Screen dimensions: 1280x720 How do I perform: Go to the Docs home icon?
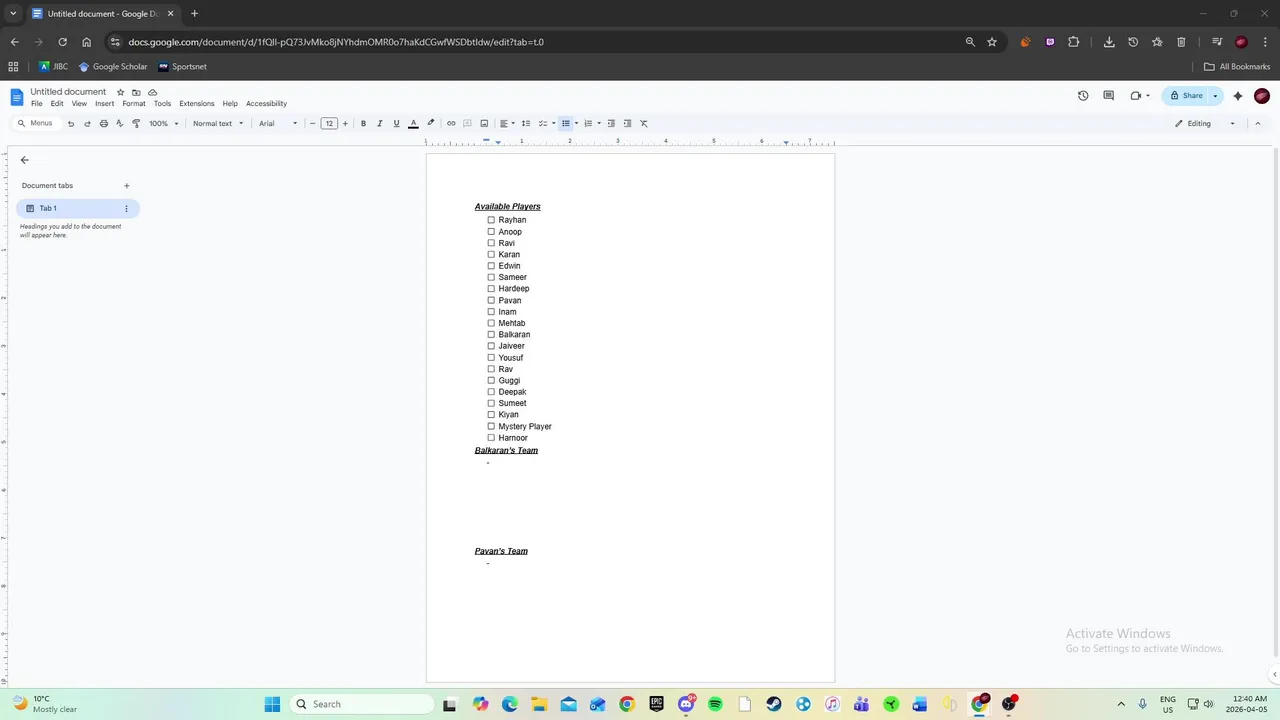click(17, 97)
